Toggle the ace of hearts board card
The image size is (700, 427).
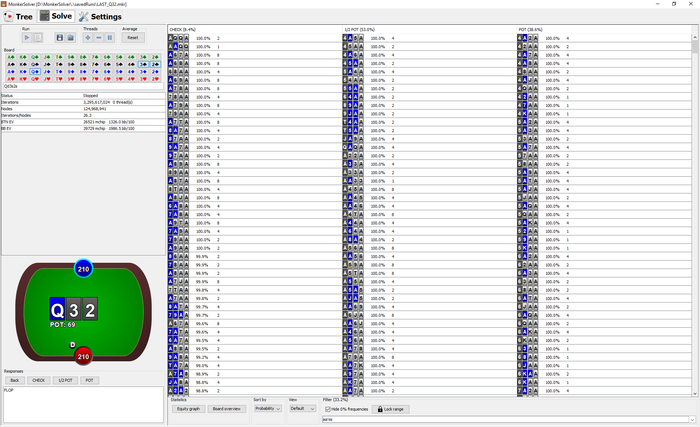point(11,79)
